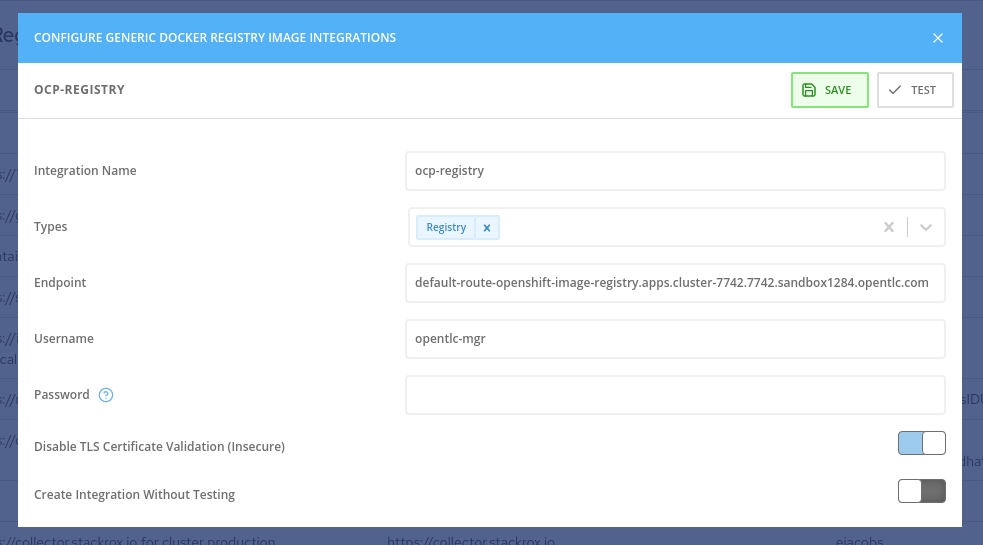Viewport: 983px width, 545px height.
Task: Click the OCP-REGISTRY panel heading
Action: coord(79,90)
